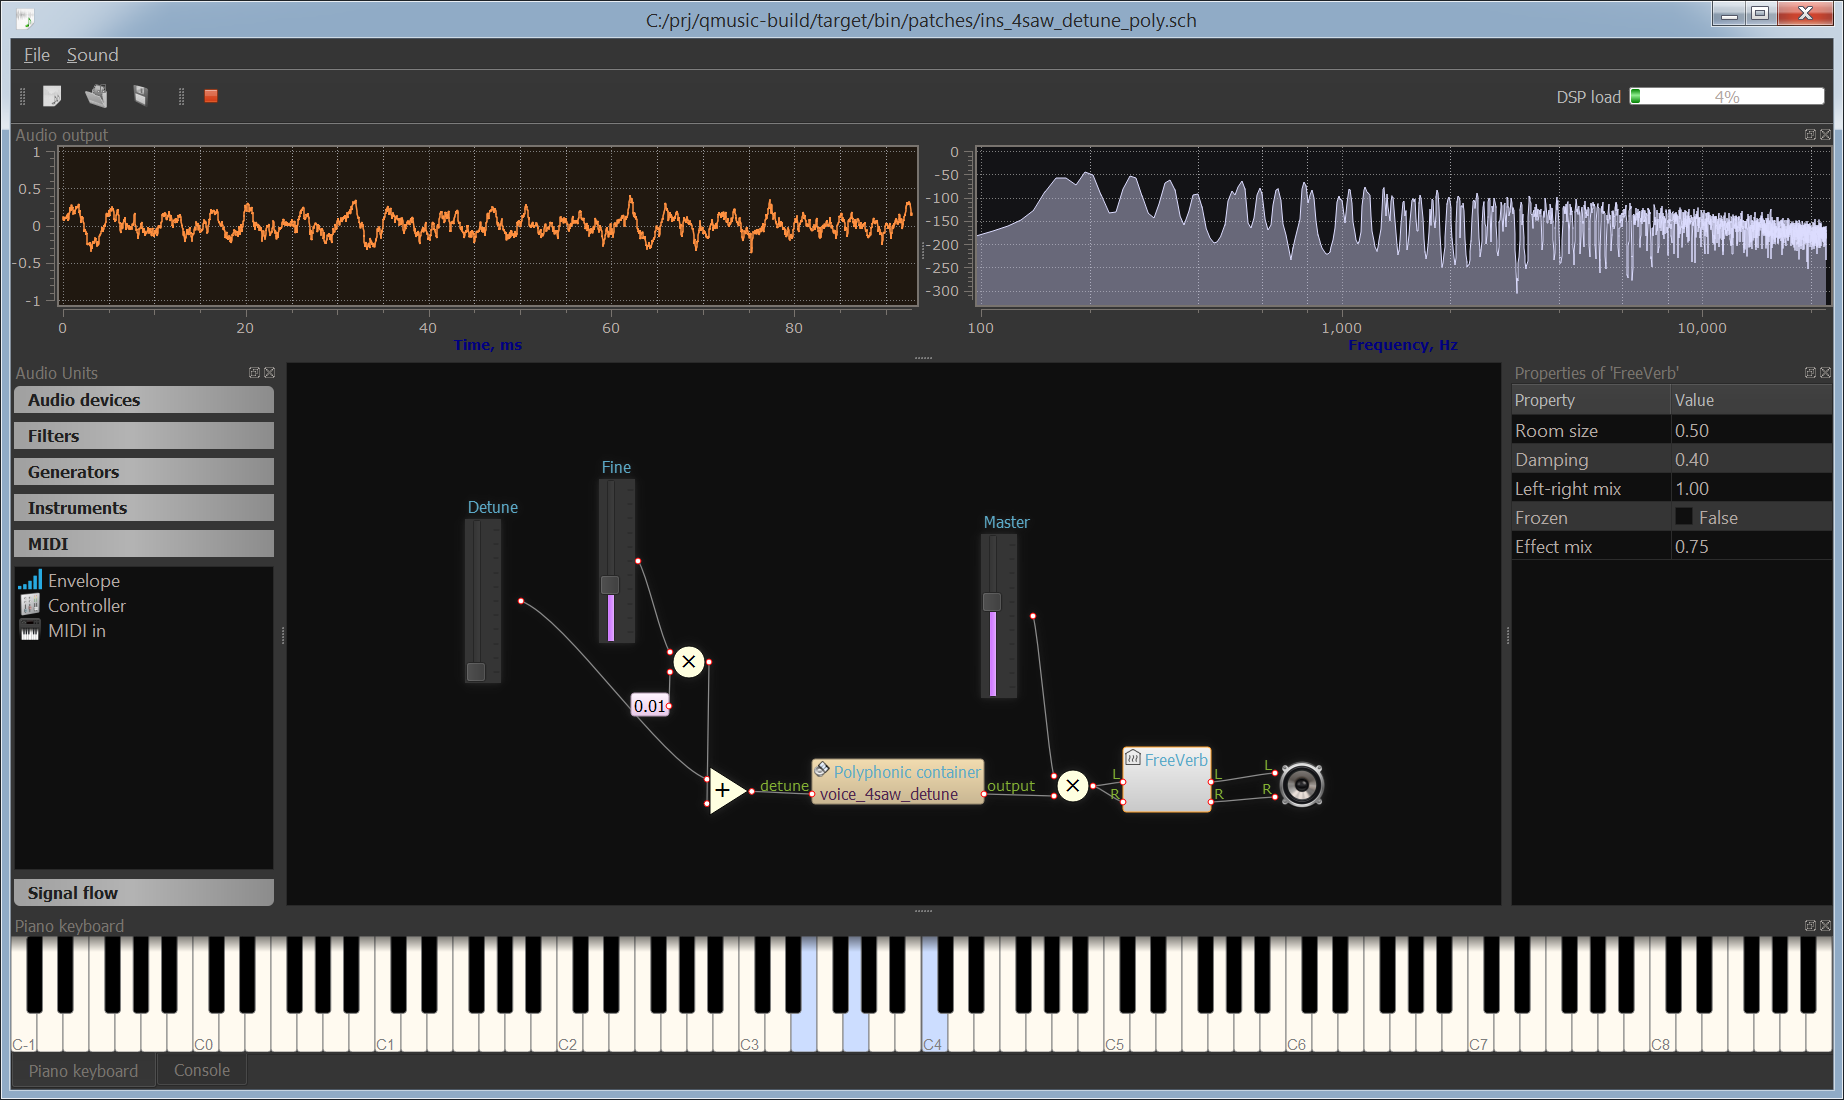The height and width of the screenshot is (1100, 1844).
Task: Expand the Filters category
Action: click(x=144, y=436)
